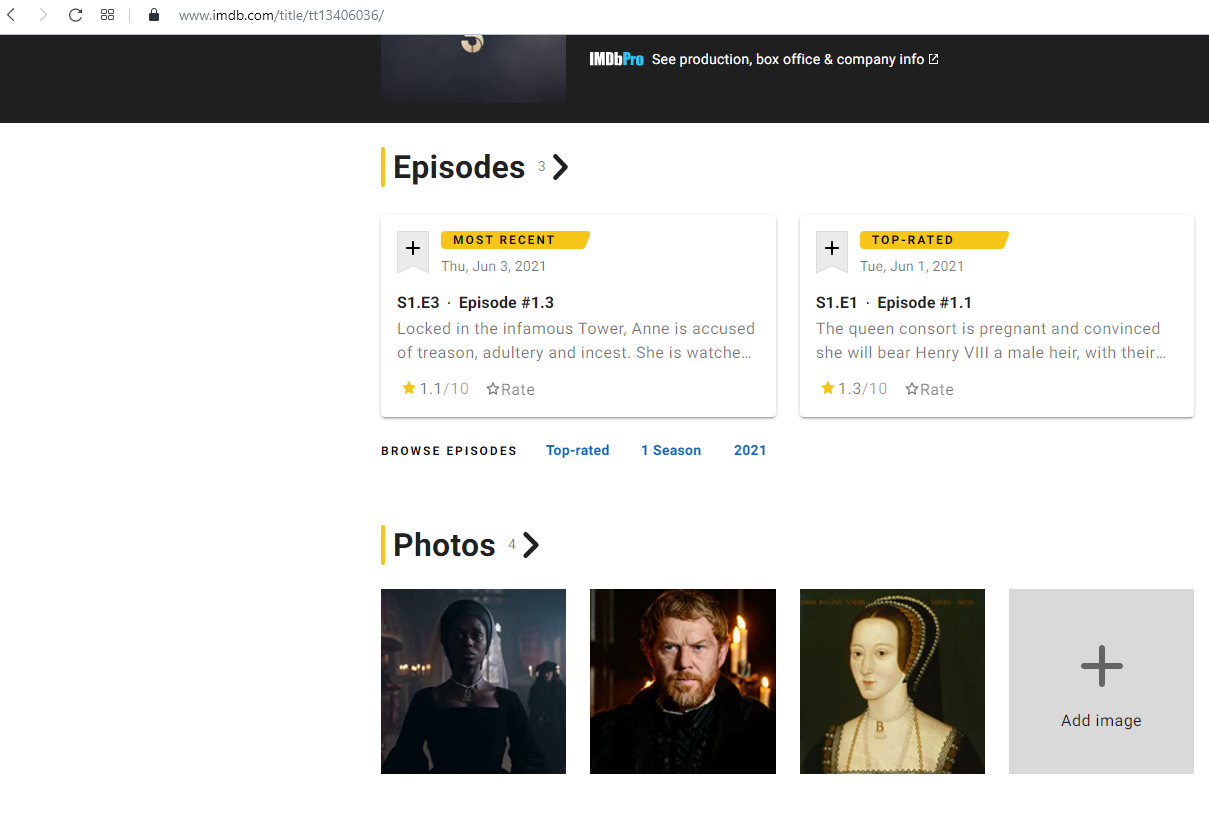The height and width of the screenshot is (820, 1209).
Task: Click the poster image at top
Action: coord(473,69)
